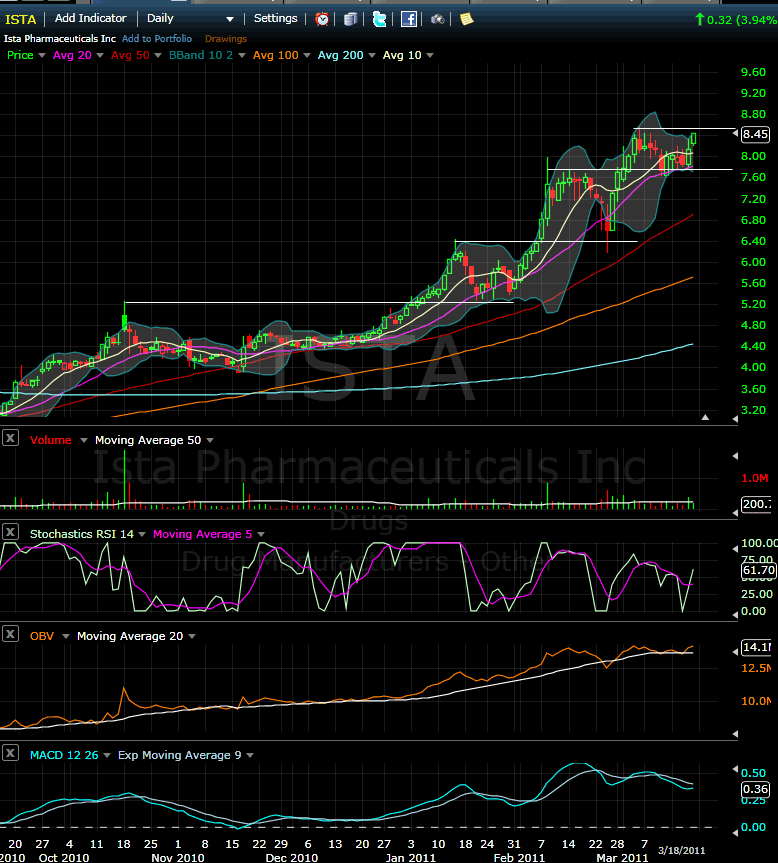Click the Avg 20 label

click(x=72, y=55)
